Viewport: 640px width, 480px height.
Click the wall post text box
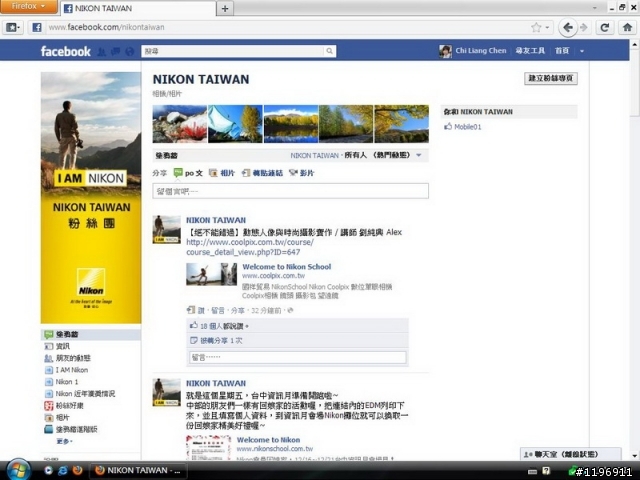(x=291, y=191)
